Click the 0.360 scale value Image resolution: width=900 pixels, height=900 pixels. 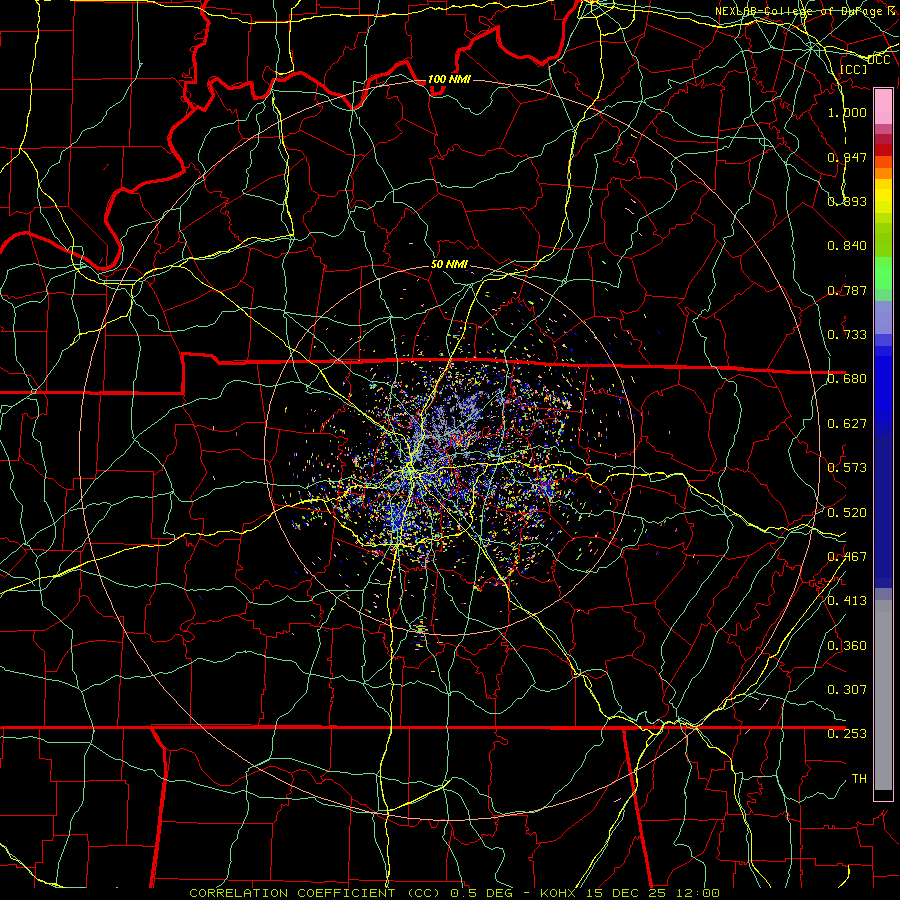(x=847, y=646)
